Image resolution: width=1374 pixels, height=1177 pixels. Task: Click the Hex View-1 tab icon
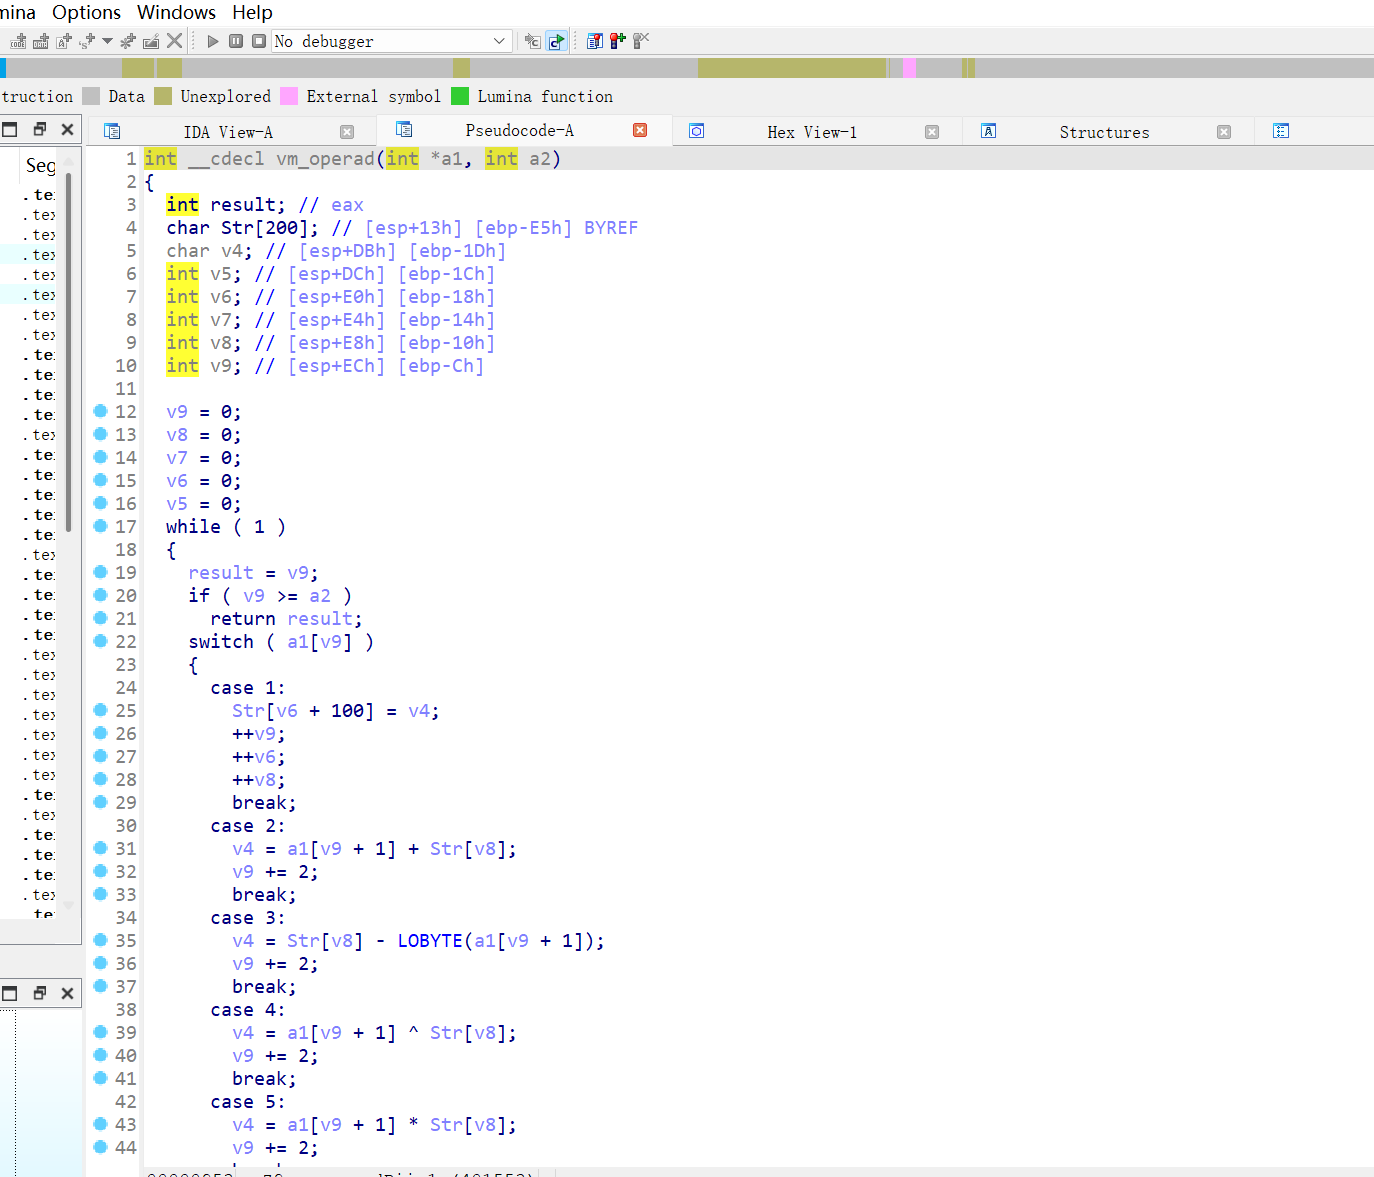697,131
